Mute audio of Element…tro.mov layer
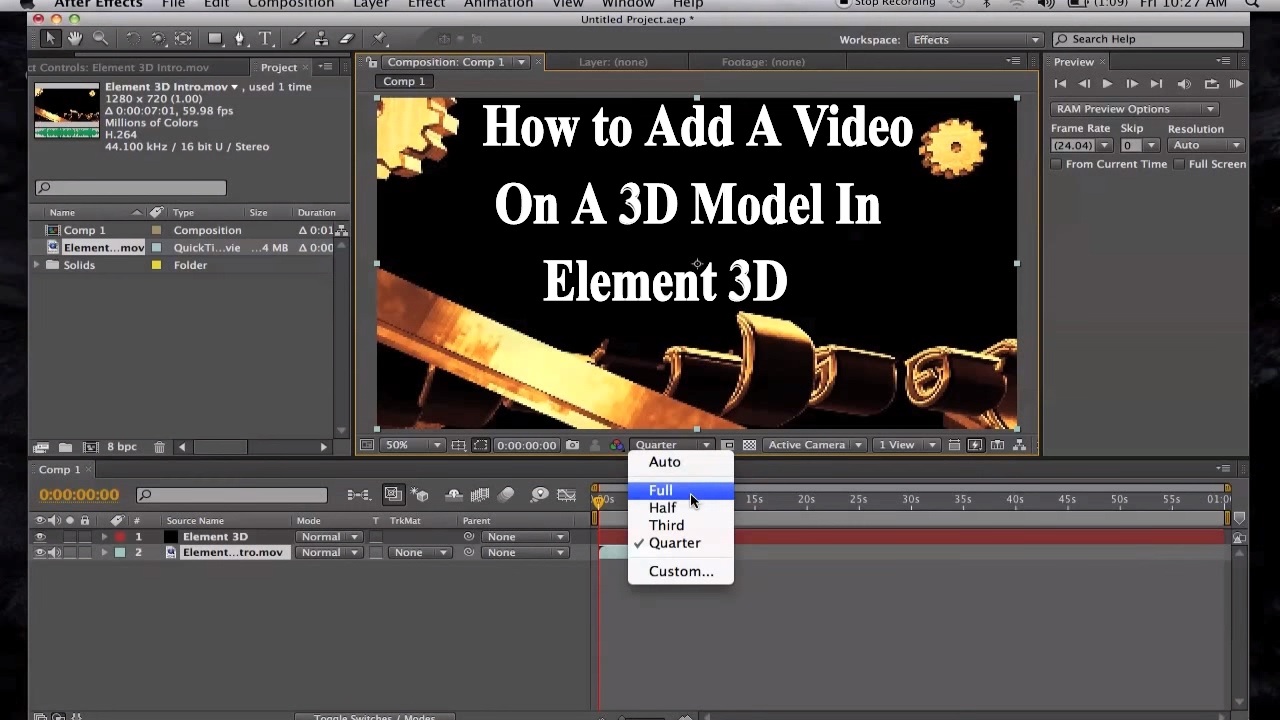This screenshot has height=720, width=1280. (x=55, y=553)
